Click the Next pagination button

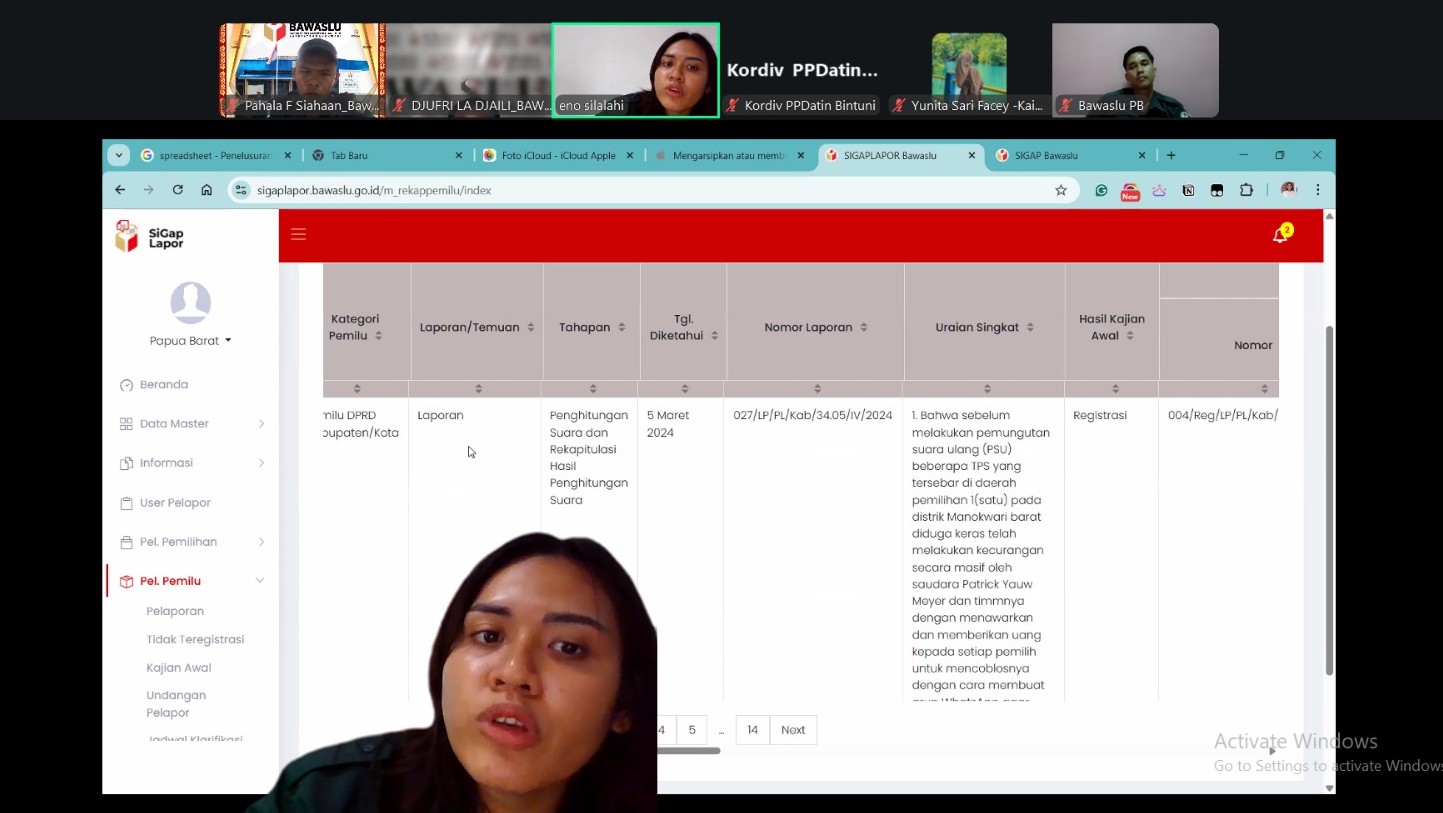792,729
